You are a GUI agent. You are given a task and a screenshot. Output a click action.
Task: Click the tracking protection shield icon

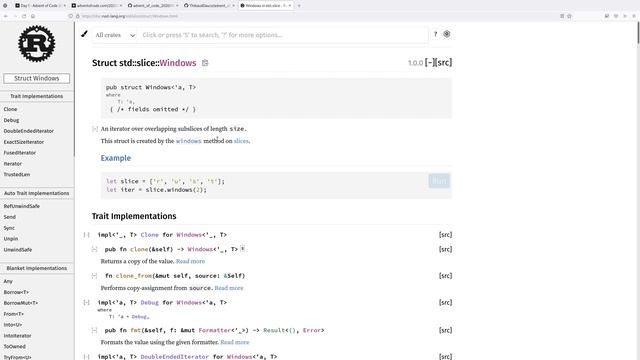point(71,16)
